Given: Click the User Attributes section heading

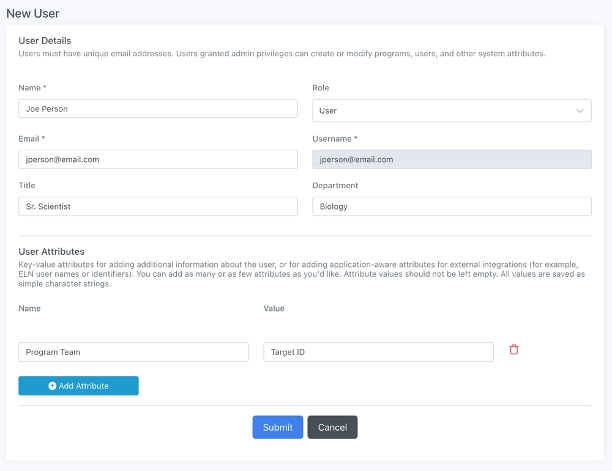Looking at the screenshot, I should (x=51, y=251).
